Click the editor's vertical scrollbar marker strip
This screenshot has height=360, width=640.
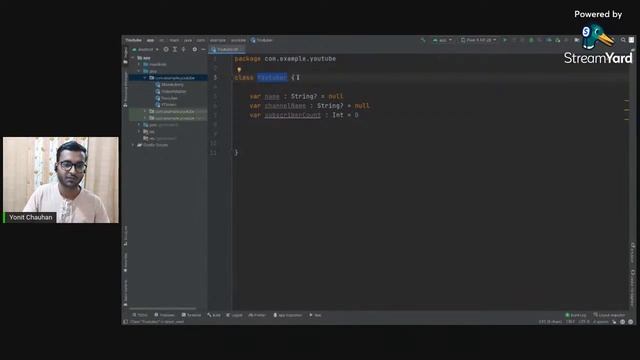coord(627,181)
